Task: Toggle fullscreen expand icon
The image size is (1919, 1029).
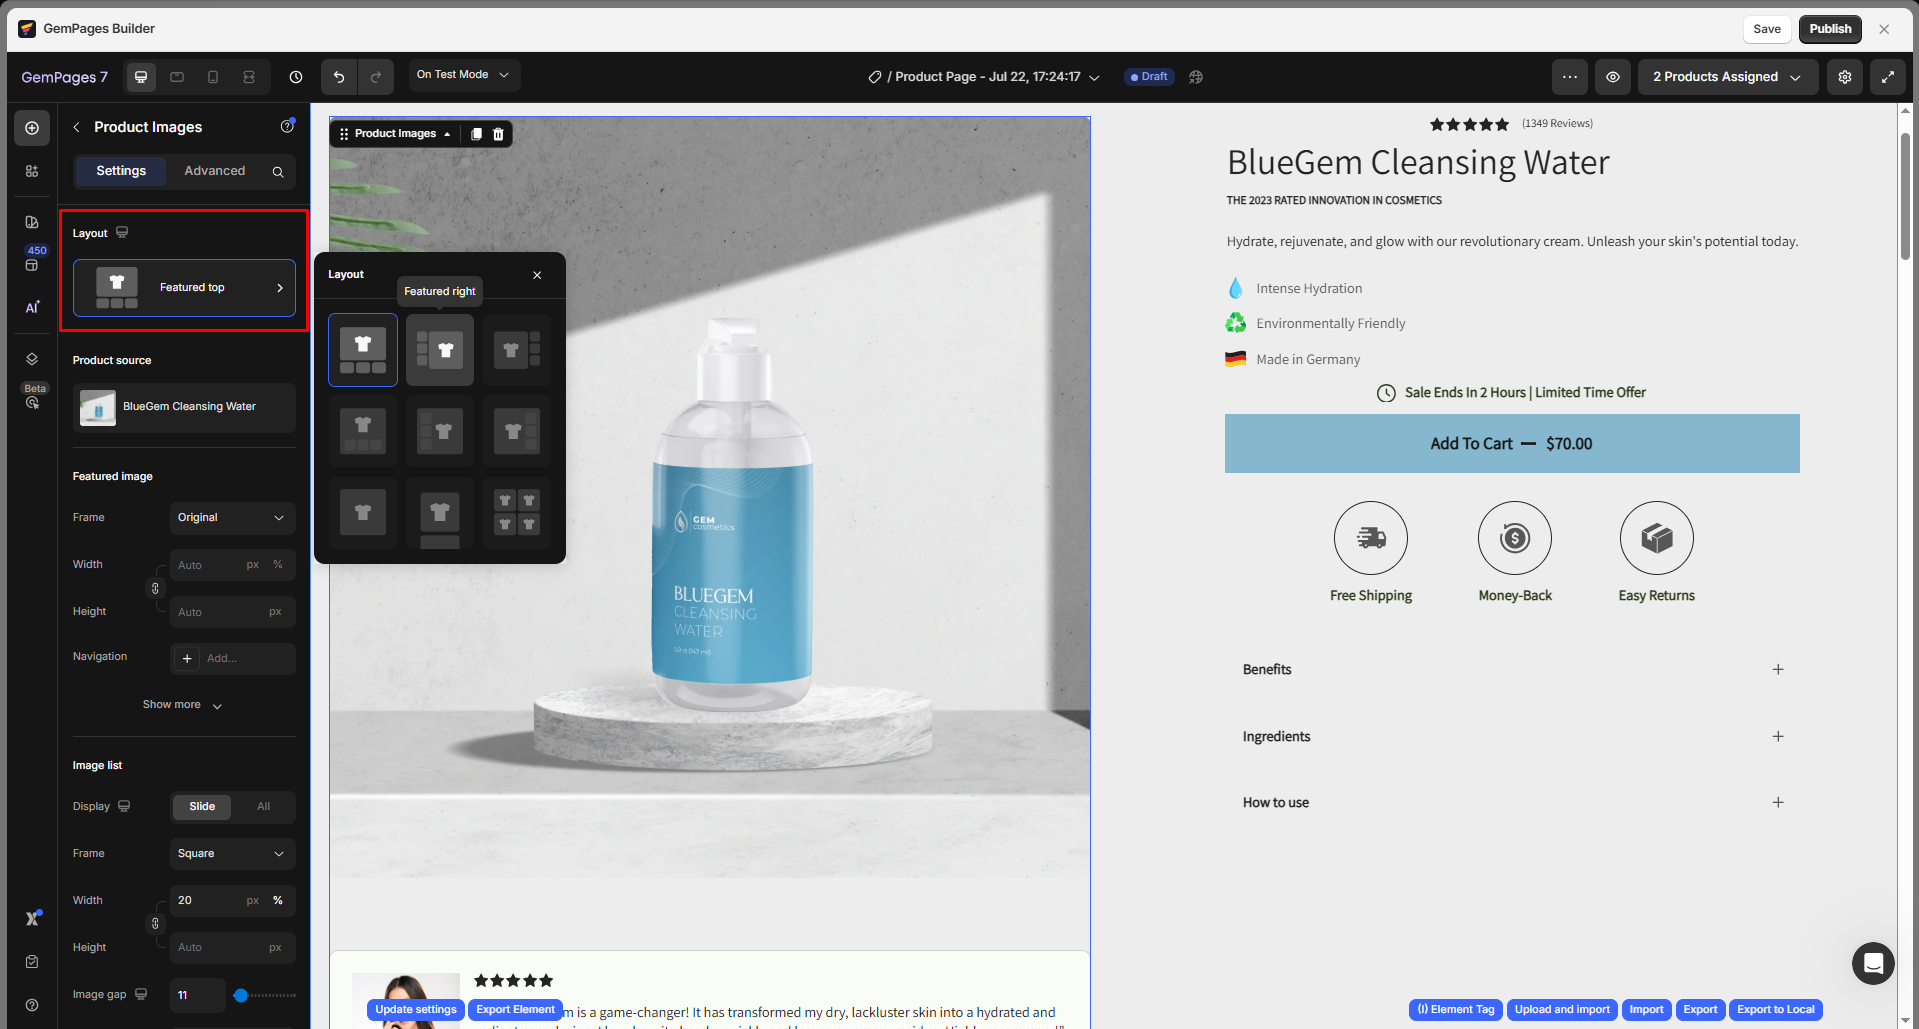Action: point(1888,77)
